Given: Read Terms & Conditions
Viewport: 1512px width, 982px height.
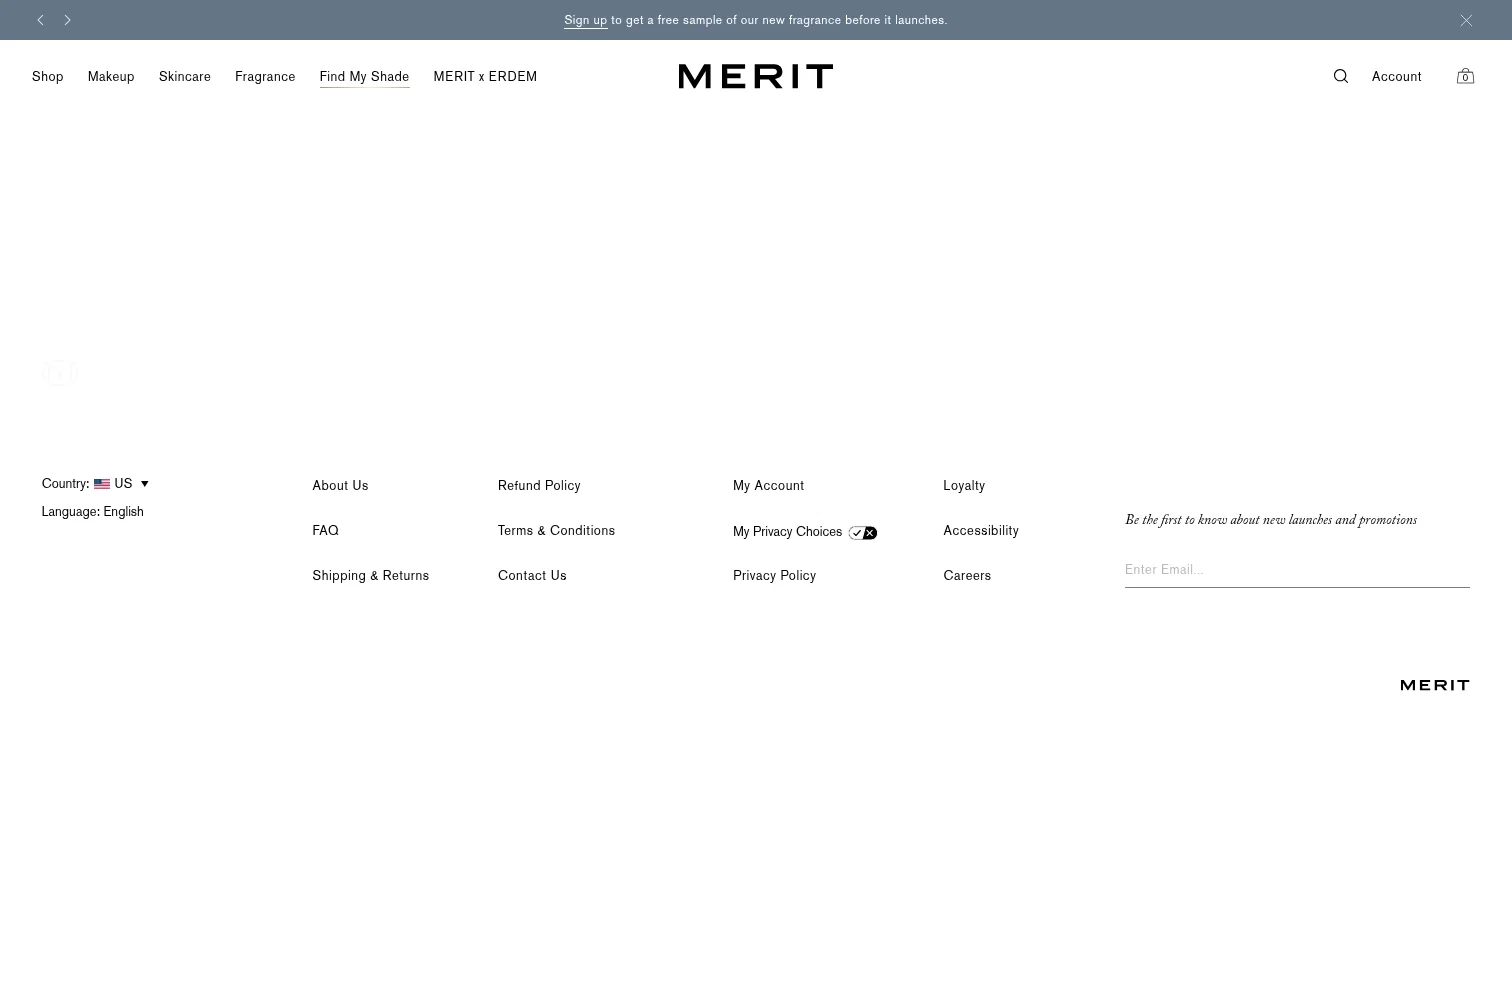Looking at the screenshot, I should click(x=556, y=531).
